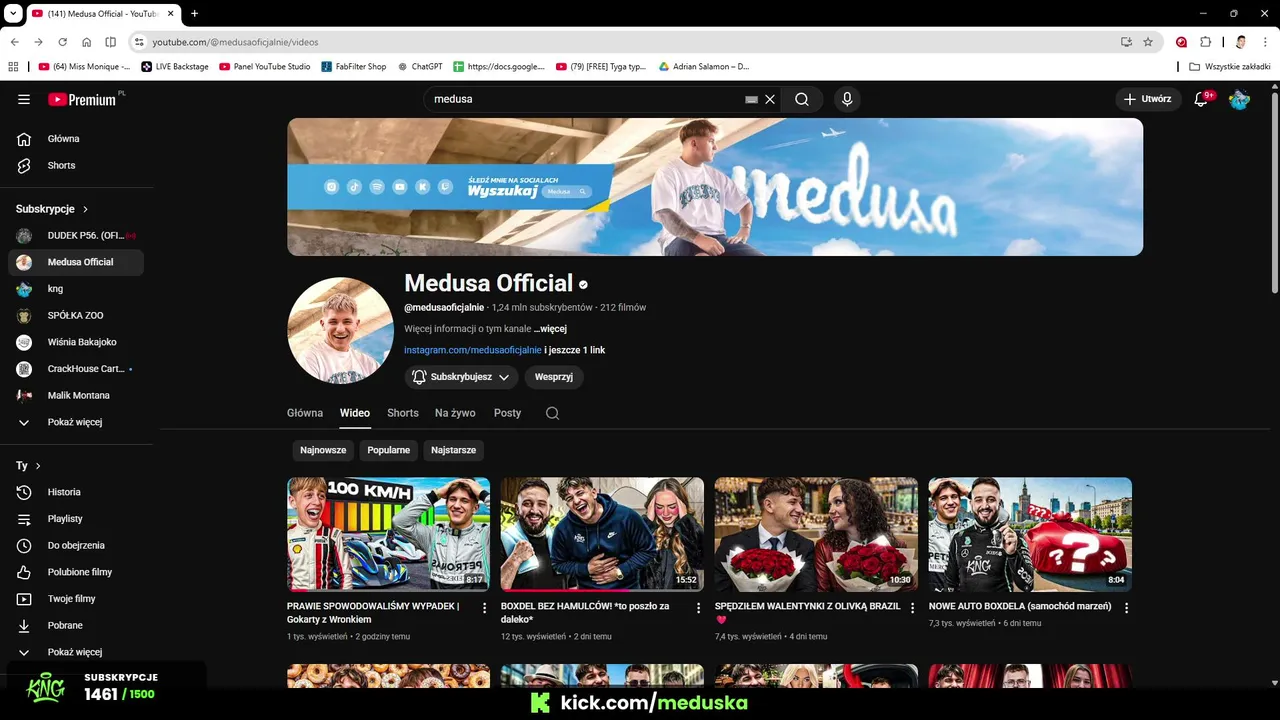This screenshot has height=720, width=1280.
Task: Click the browser address bar URL
Action: click(x=235, y=42)
